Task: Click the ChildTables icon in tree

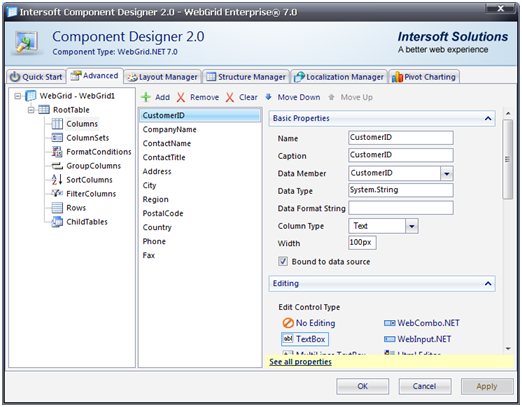Action: point(57,222)
